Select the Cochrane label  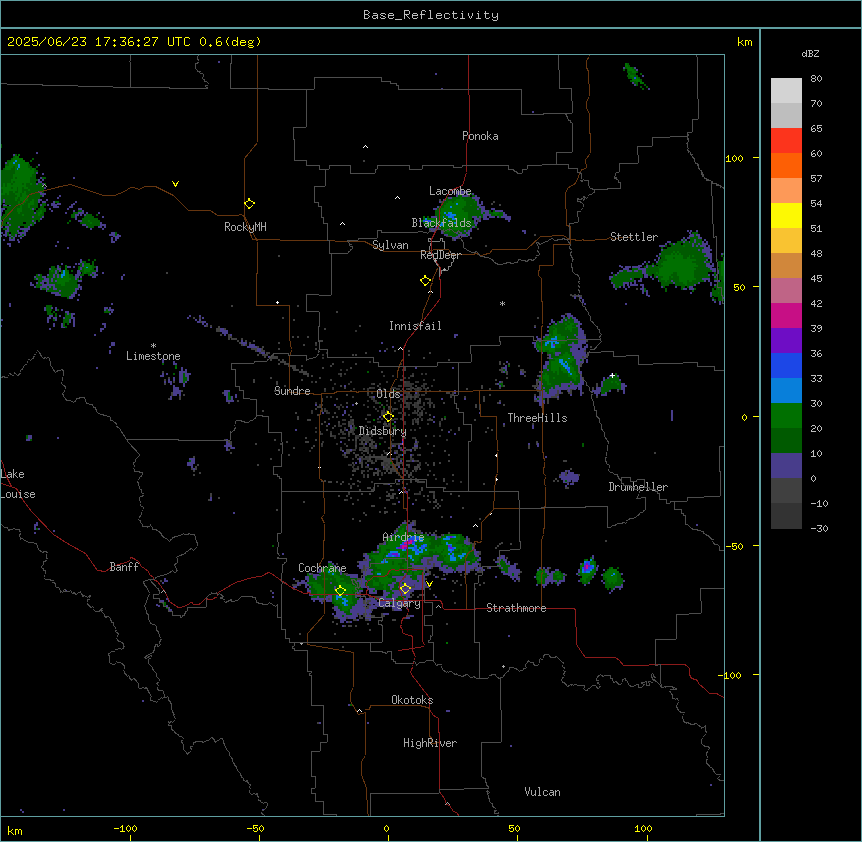pos(322,568)
